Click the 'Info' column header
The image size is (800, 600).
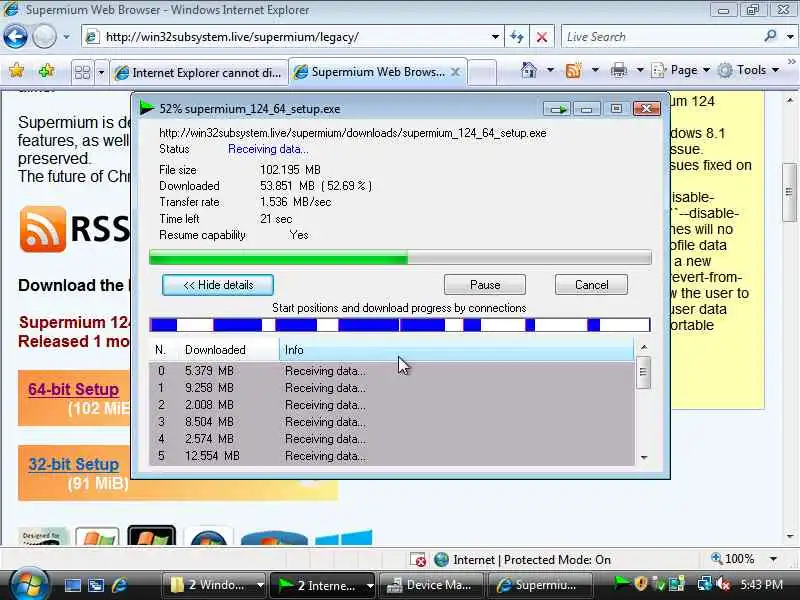pyautogui.click(x=457, y=349)
